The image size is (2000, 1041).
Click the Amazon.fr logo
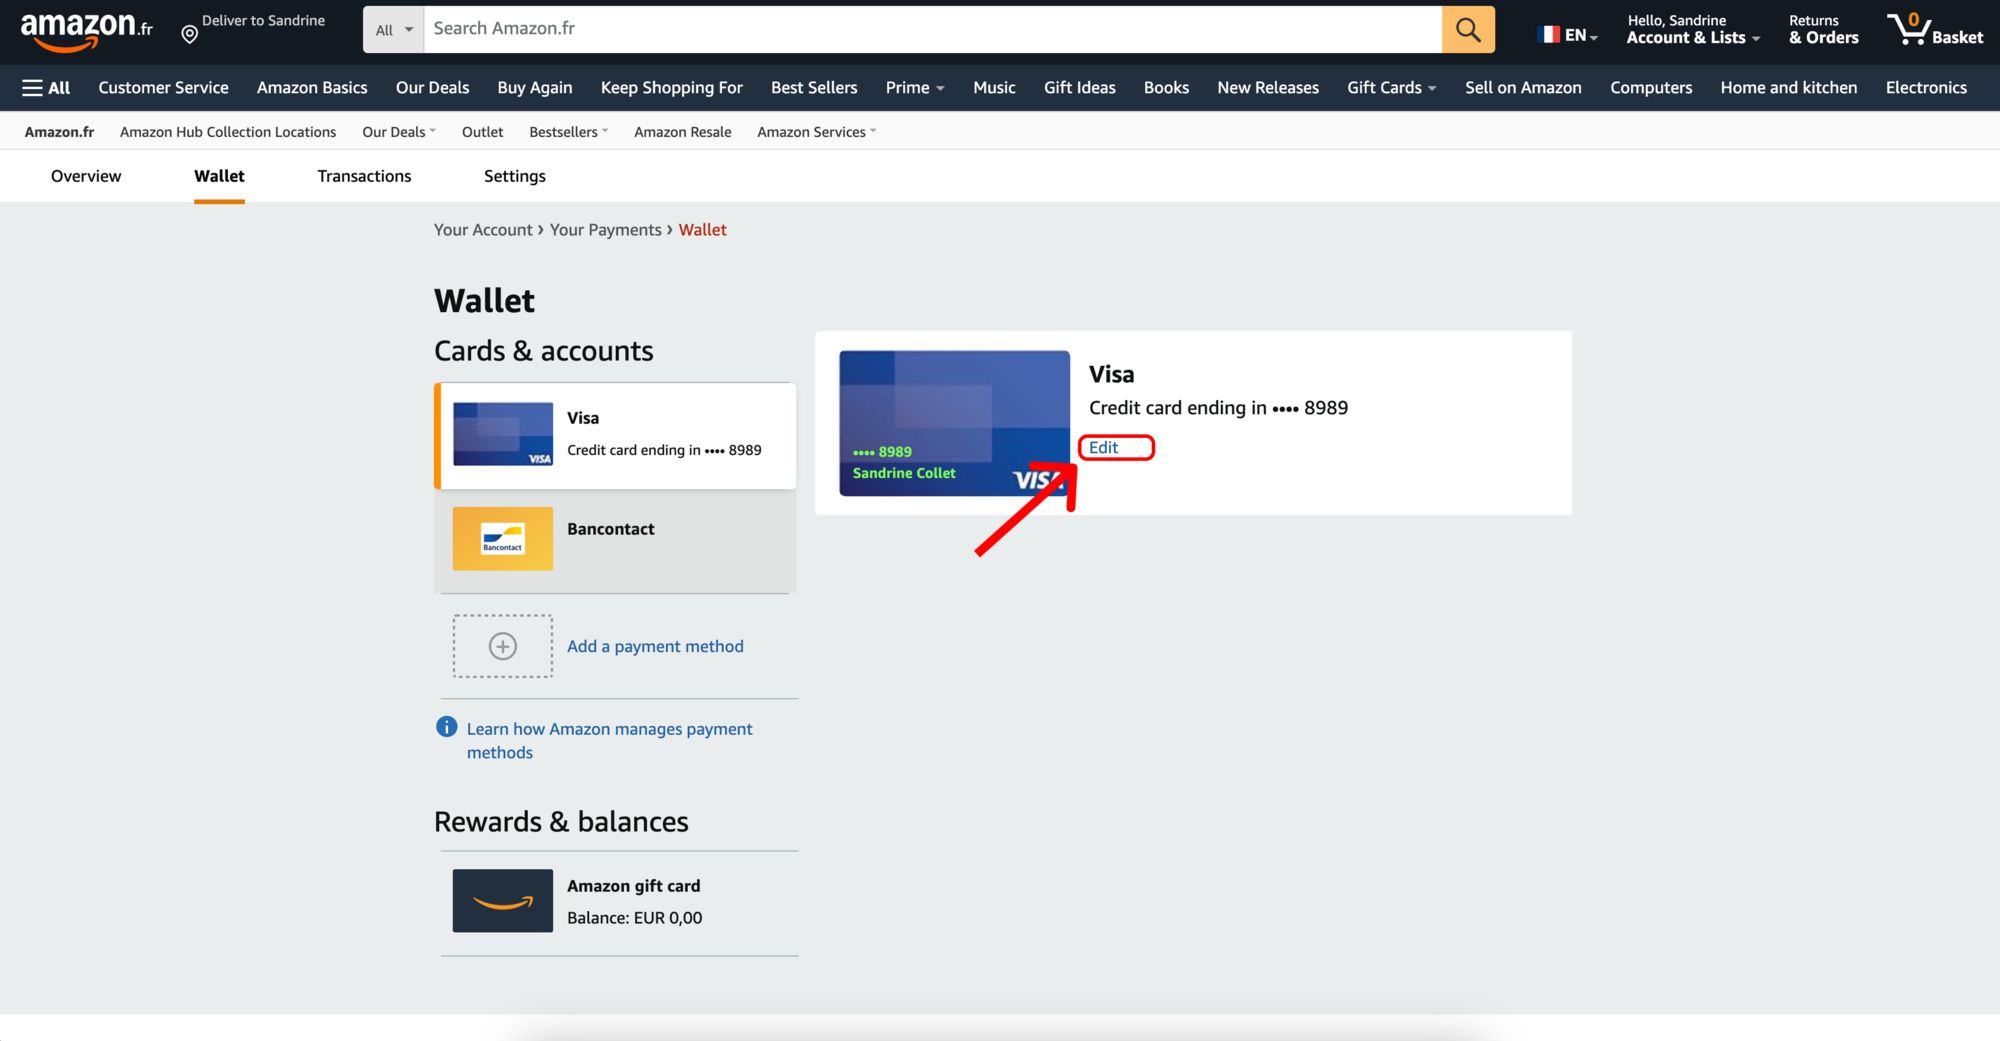pos(86,30)
